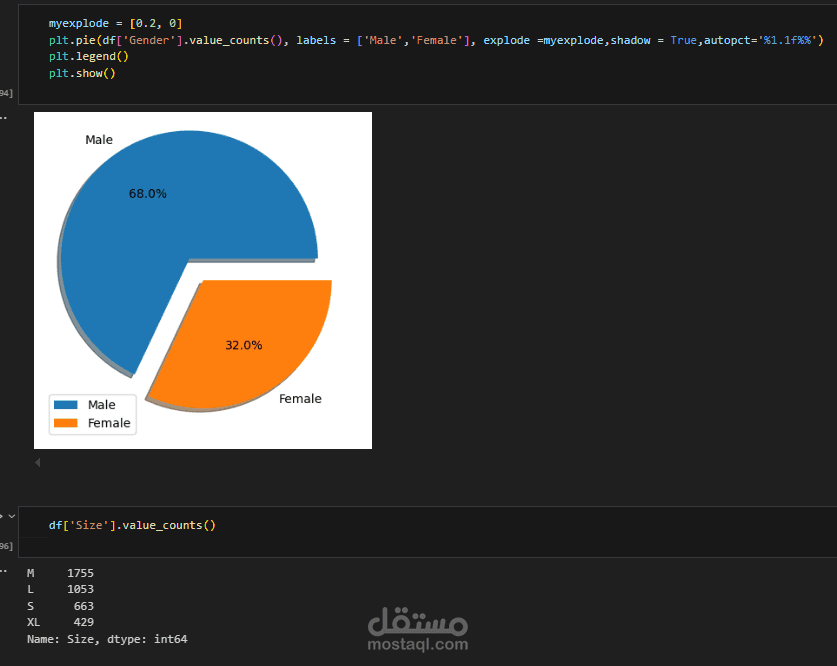This screenshot has height=666, width=837.
Task: Click the Female label beside orange slice
Action: [300, 399]
